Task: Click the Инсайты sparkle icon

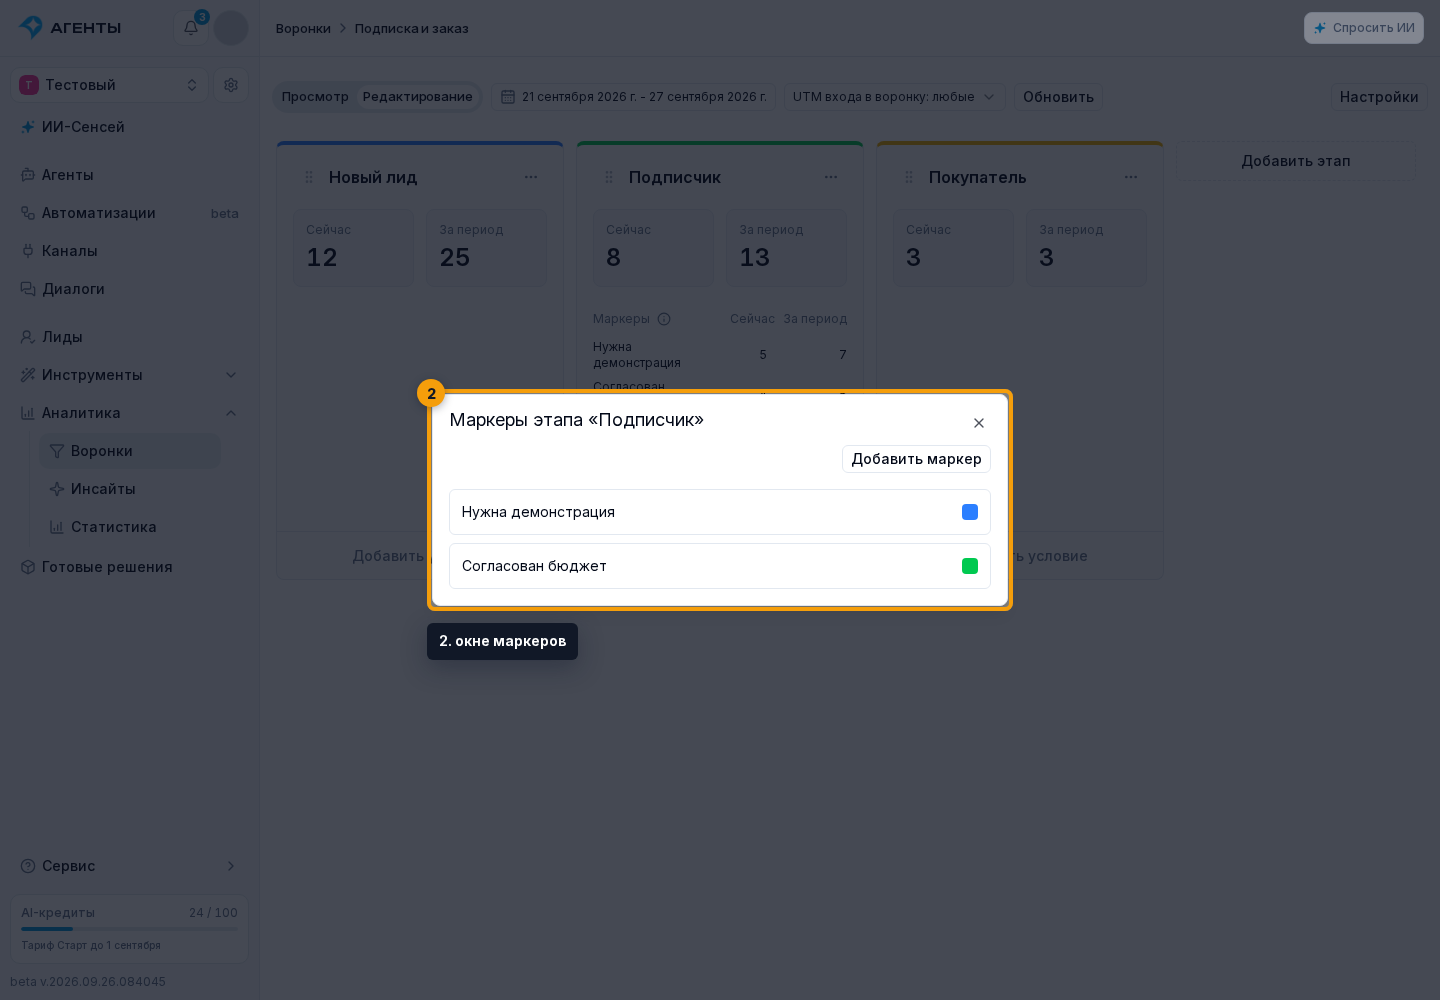Action: pyautogui.click(x=57, y=489)
